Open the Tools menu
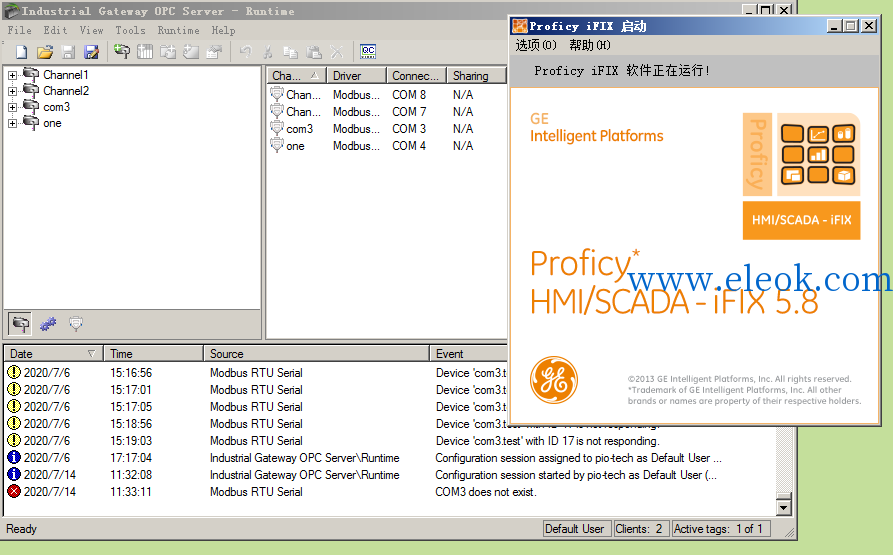This screenshot has height=555, width=893. coord(130,30)
